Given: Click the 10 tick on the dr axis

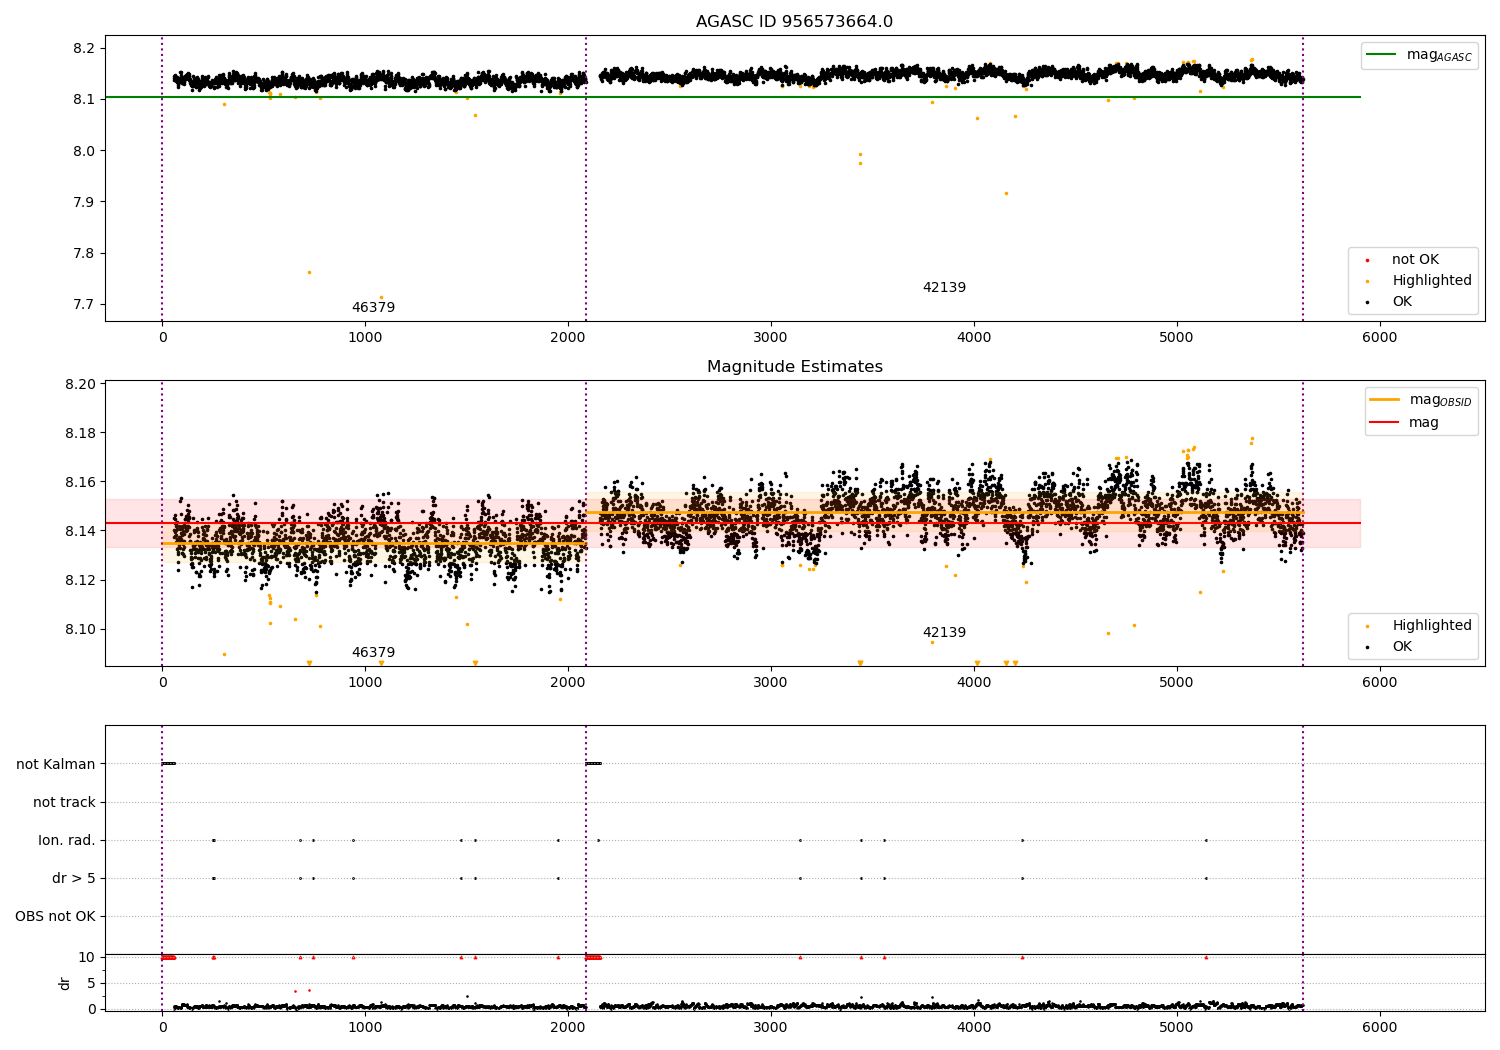Looking at the screenshot, I should (x=87, y=958).
